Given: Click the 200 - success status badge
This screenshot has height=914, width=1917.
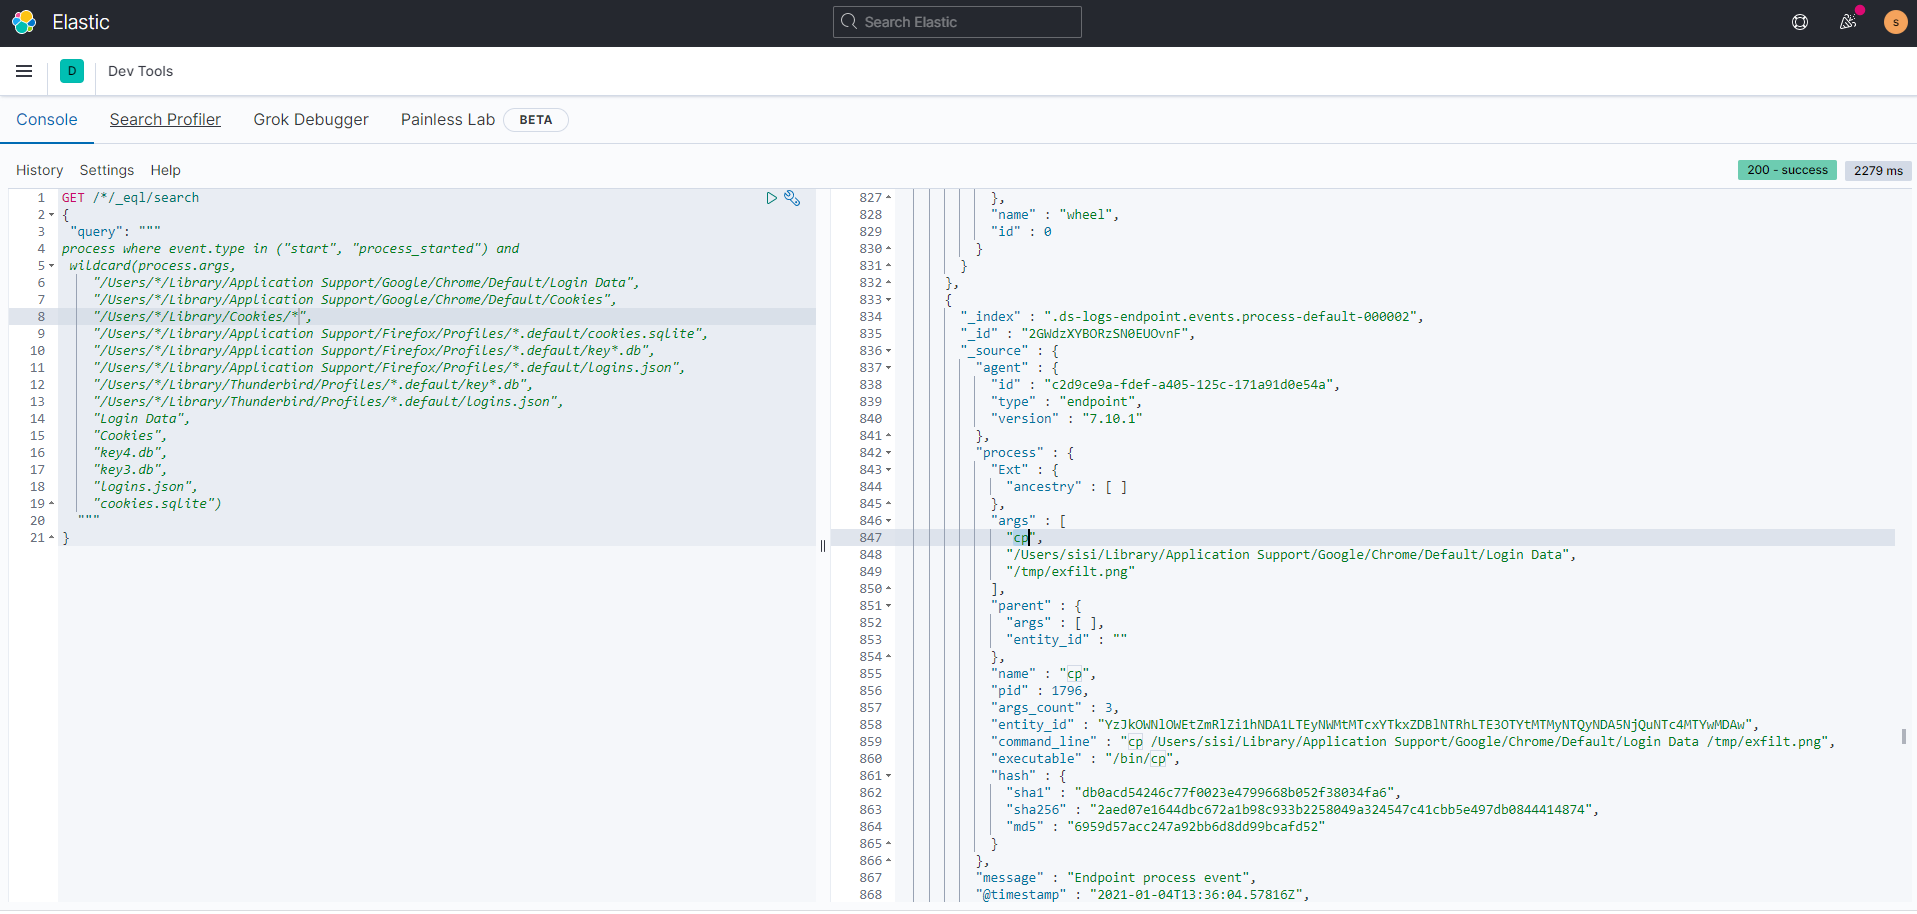Looking at the screenshot, I should pyautogui.click(x=1786, y=170).
